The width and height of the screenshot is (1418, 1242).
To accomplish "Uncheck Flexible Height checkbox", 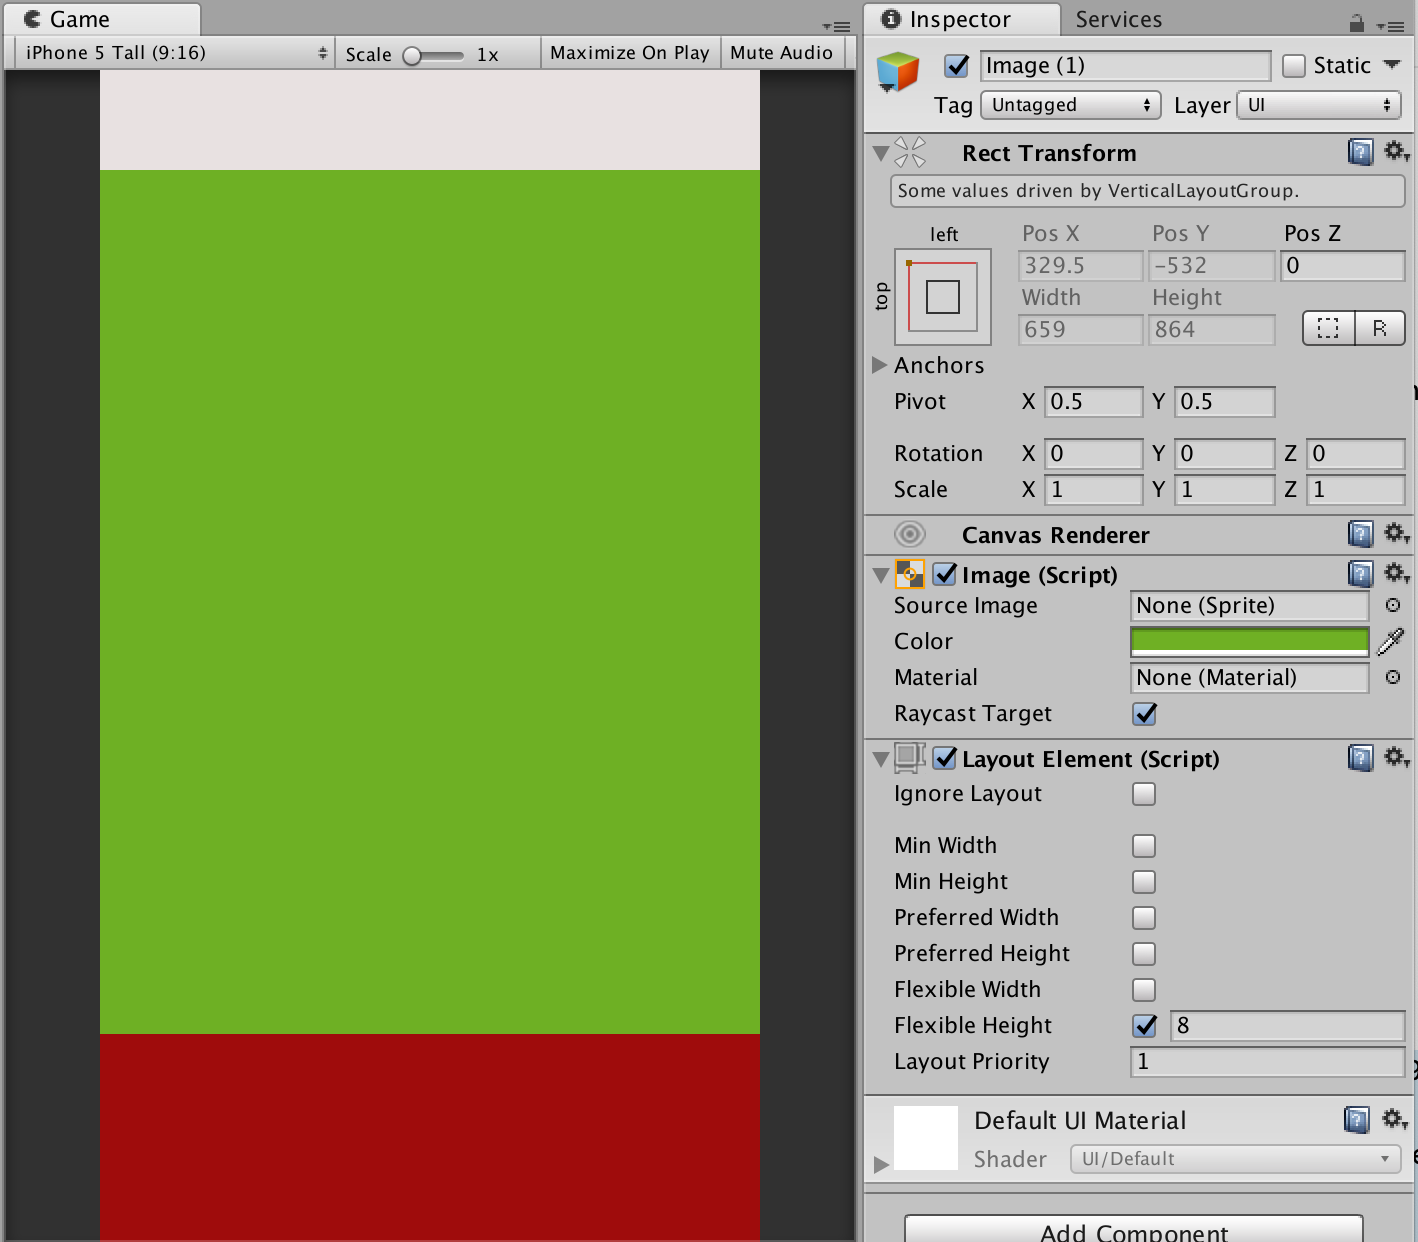I will click(x=1144, y=1026).
